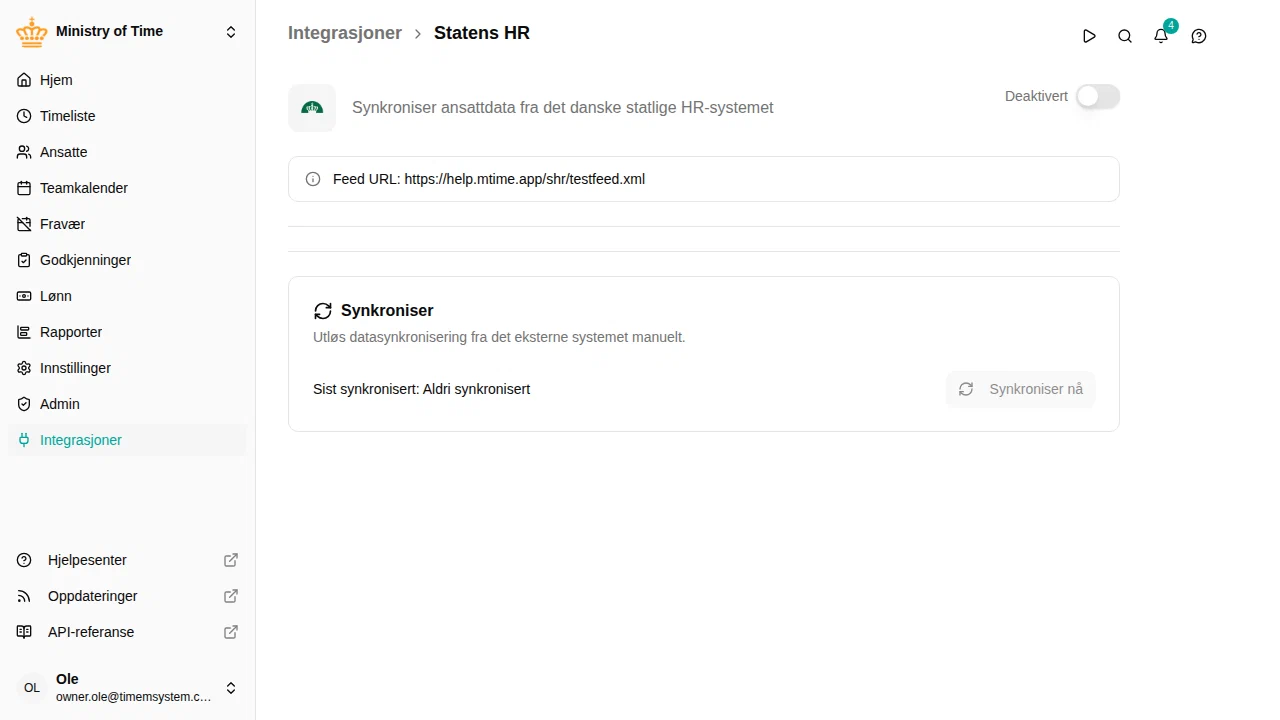Open Admin in the sidebar
The height and width of the screenshot is (720, 1280).
(x=127, y=404)
